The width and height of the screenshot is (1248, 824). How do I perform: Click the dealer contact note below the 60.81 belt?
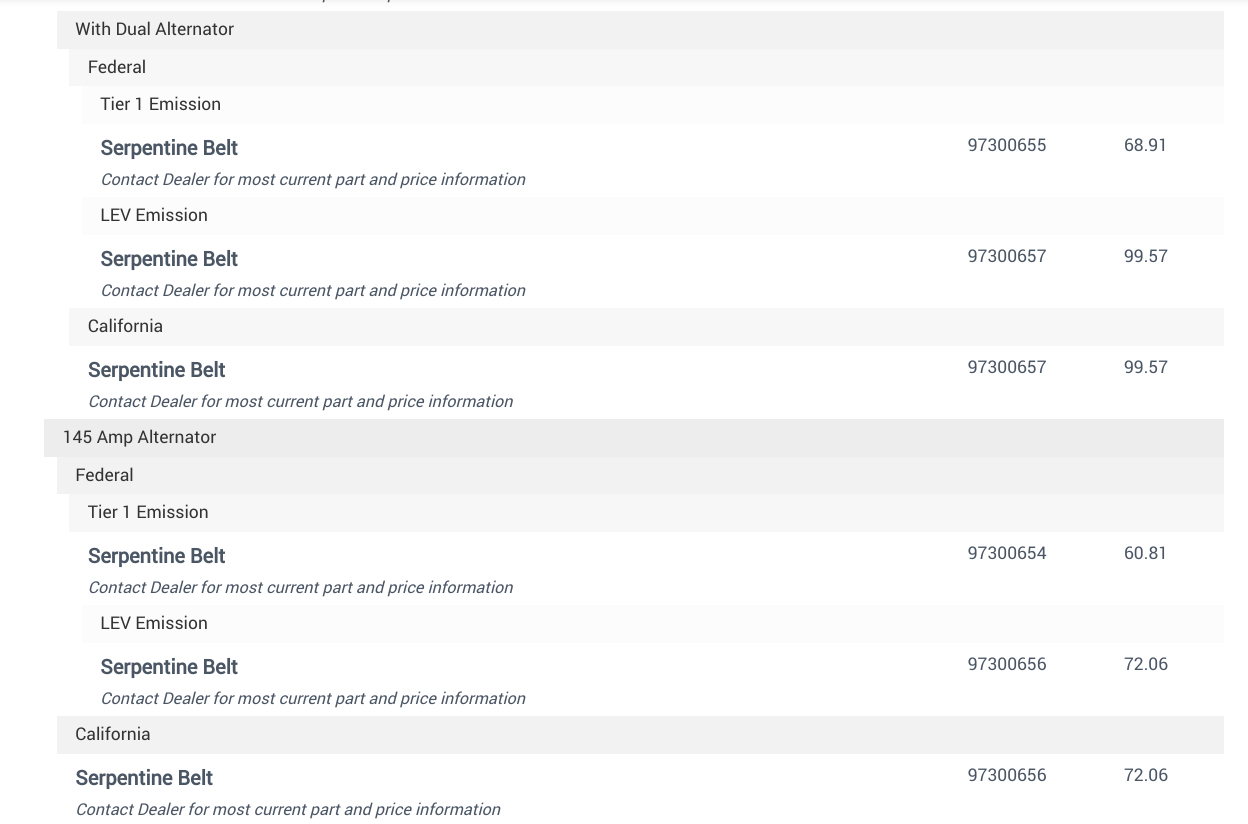tap(300, 588)
